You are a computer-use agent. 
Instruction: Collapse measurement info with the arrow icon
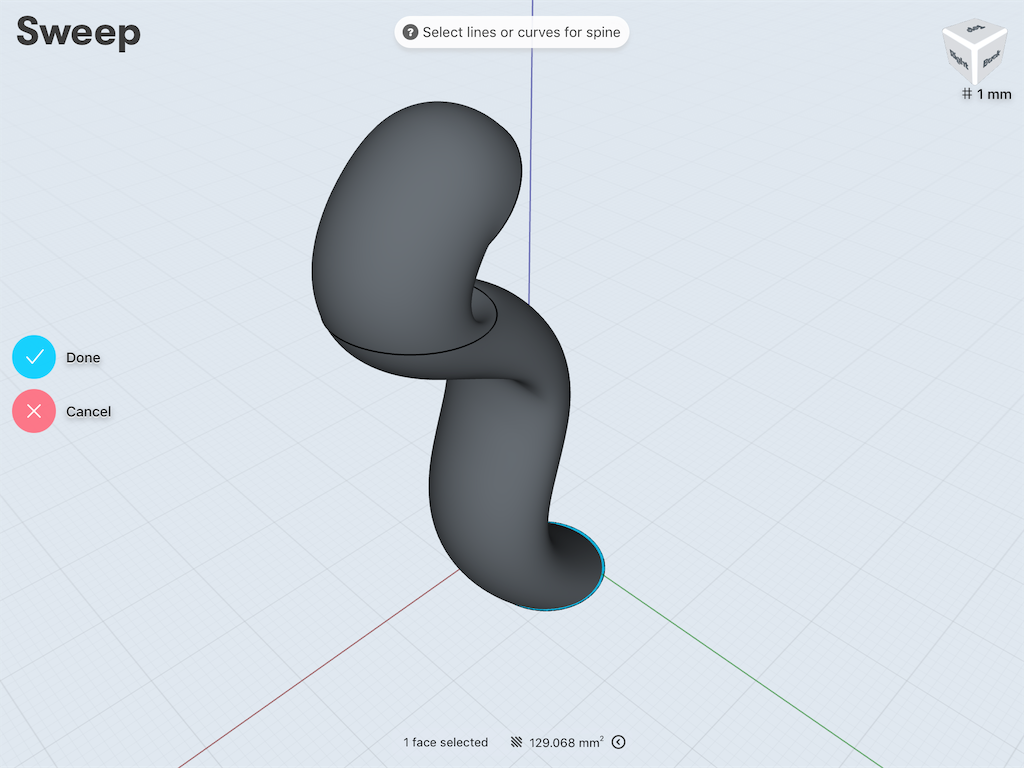click(x=618, y=742)
